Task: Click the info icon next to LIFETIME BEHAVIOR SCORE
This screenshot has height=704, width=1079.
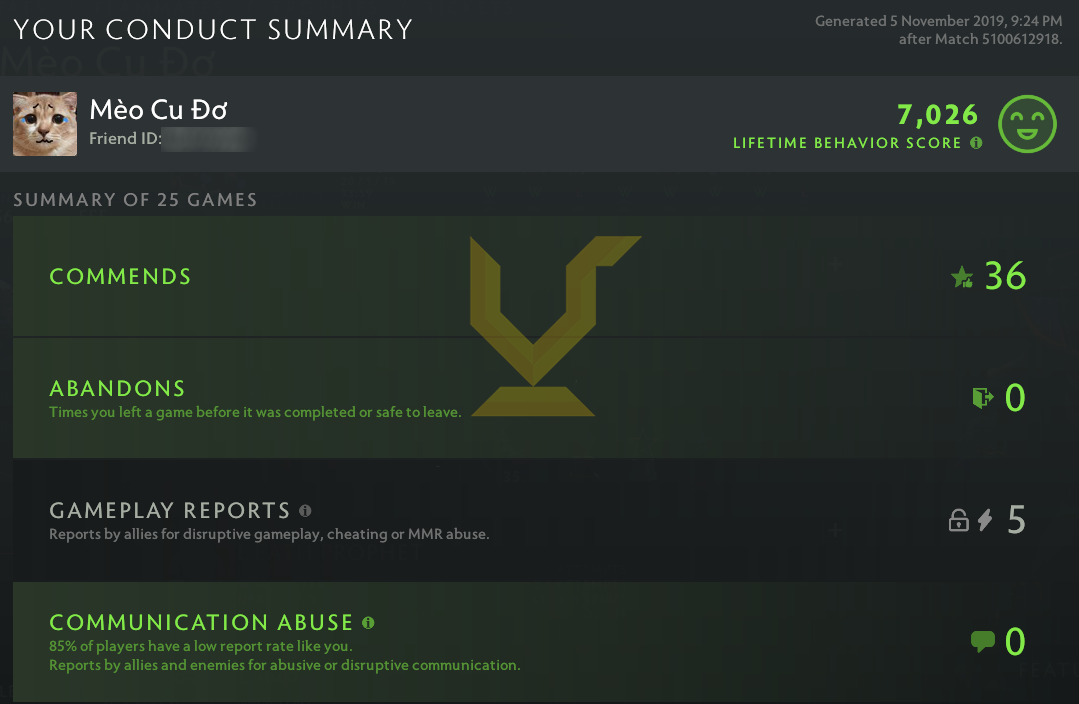Action: (975, 143)
